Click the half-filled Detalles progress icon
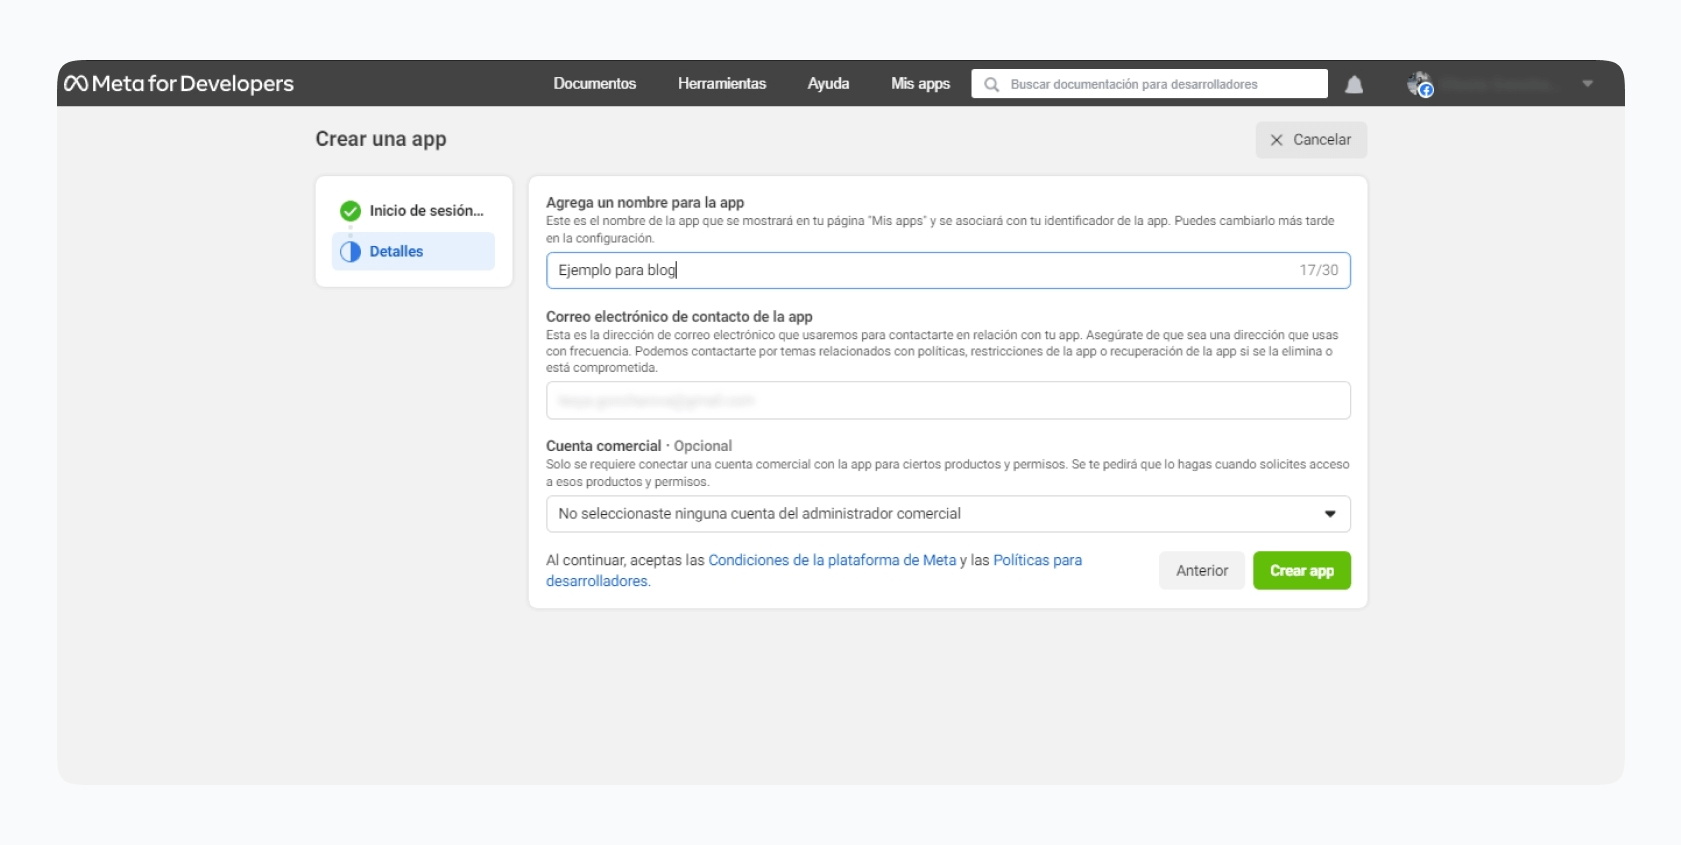The height and width of the screenshot is (845, 1681). 350,252
